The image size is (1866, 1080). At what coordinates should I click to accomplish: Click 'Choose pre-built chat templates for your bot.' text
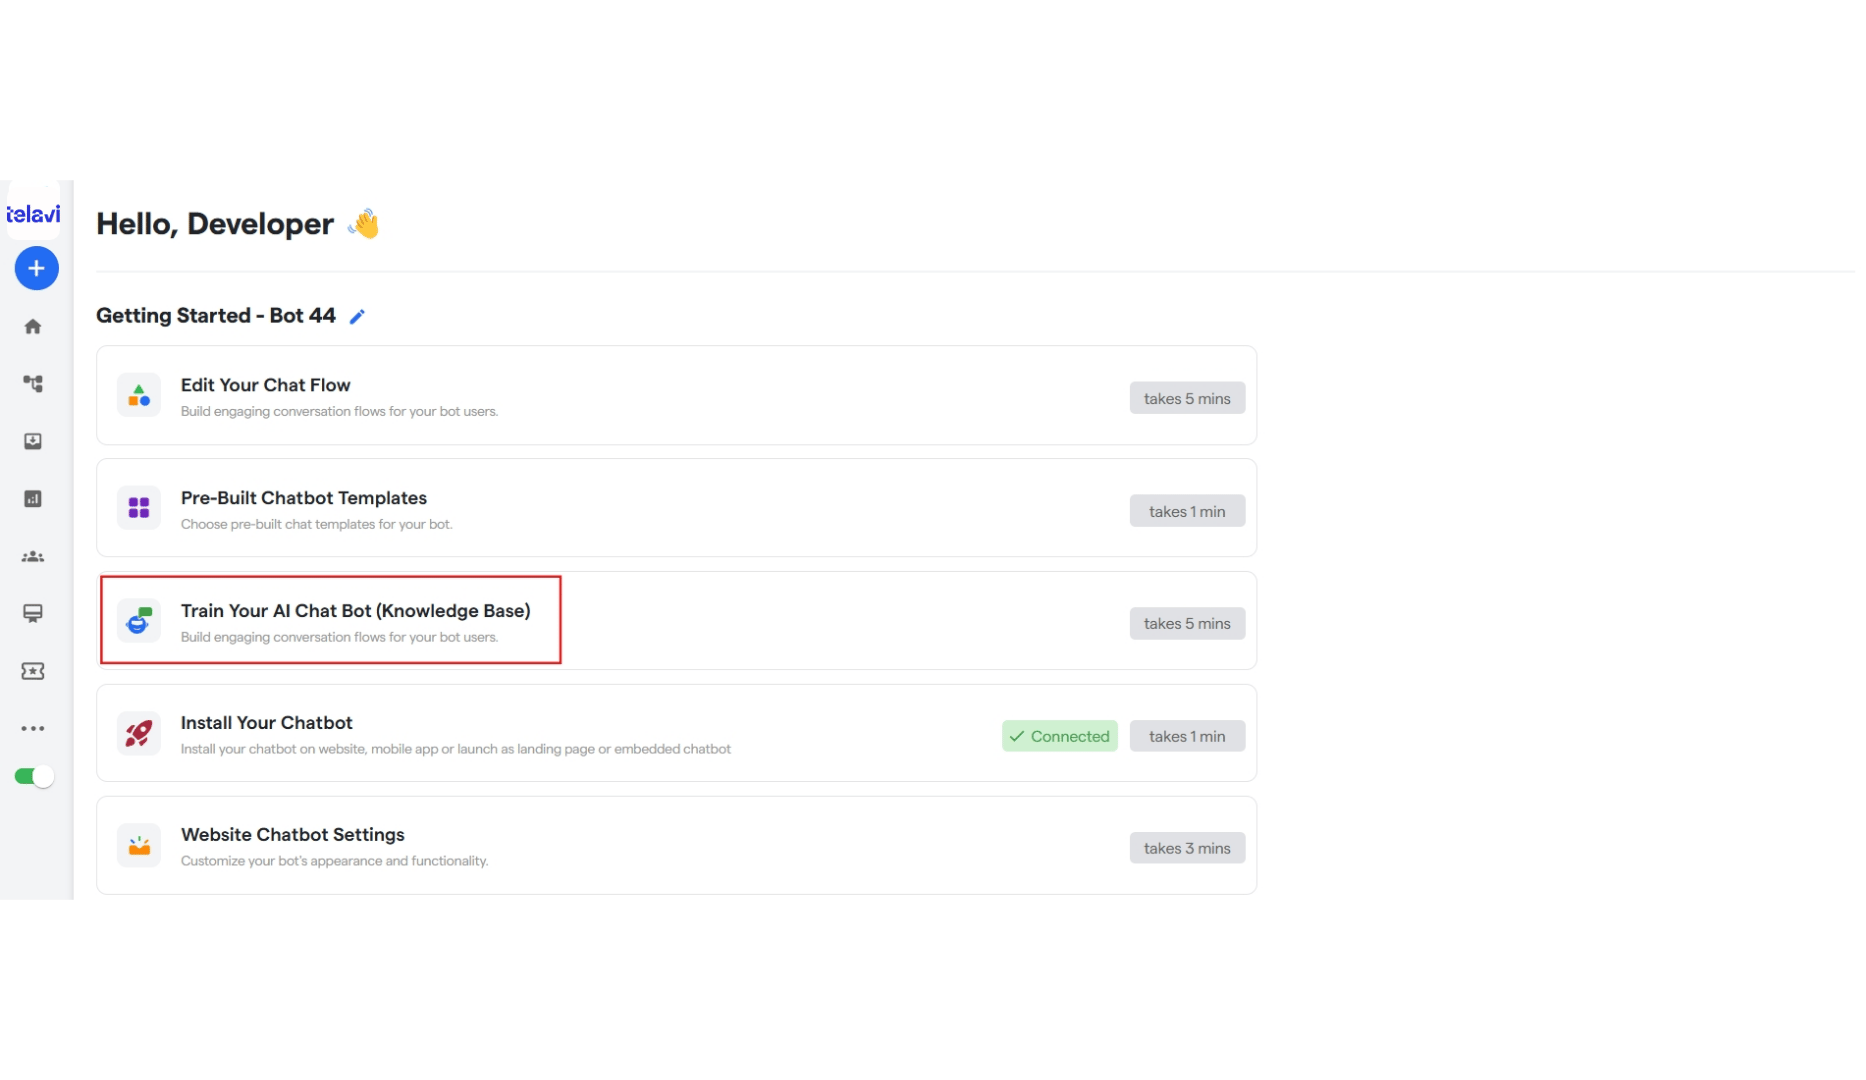(316, 524)
